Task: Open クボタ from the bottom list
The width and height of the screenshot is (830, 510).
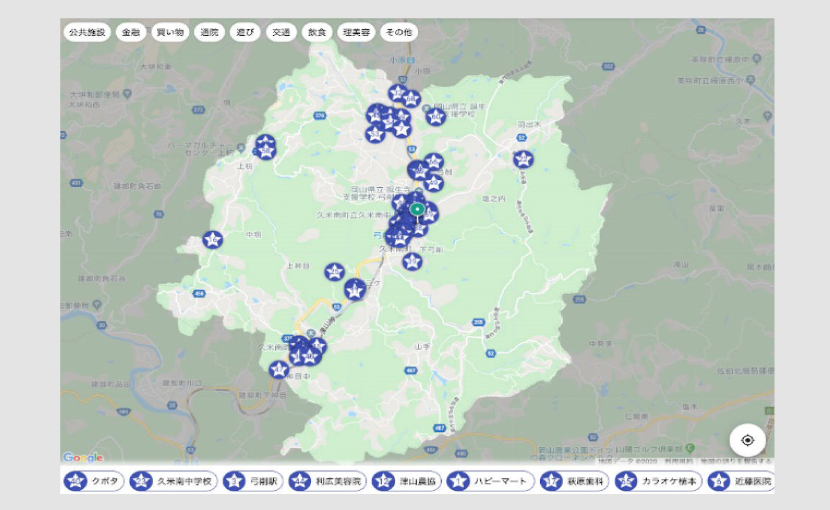Action: tap(94, 481)
